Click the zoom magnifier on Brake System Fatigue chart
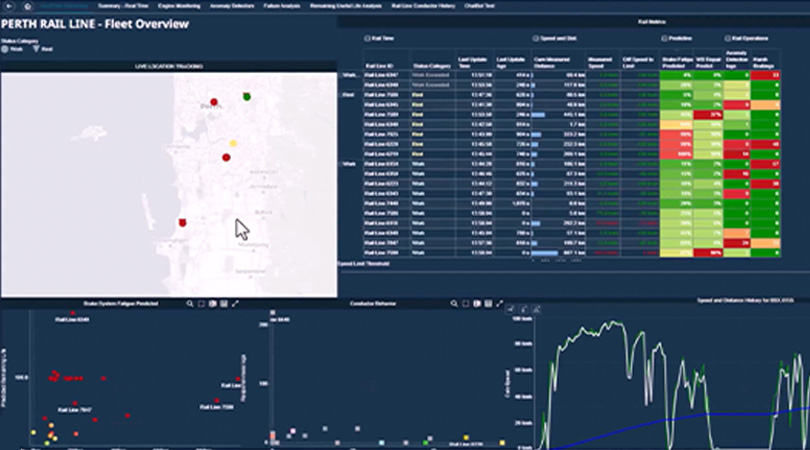 [x=190, y=304]
